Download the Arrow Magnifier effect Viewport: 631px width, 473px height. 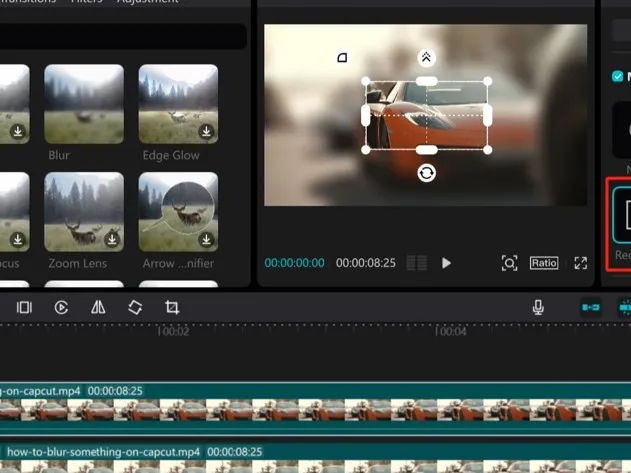pyautogui.click(x=206, y=240)
